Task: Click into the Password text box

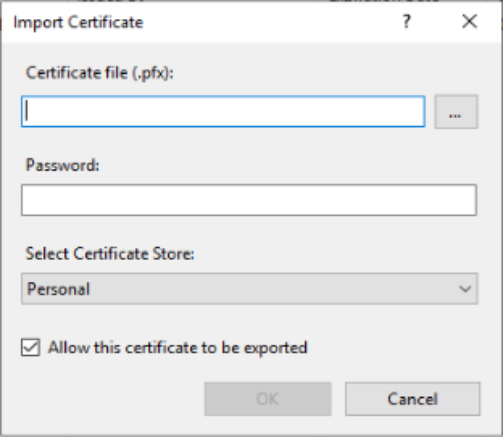Action: click(x=249, y=200)
